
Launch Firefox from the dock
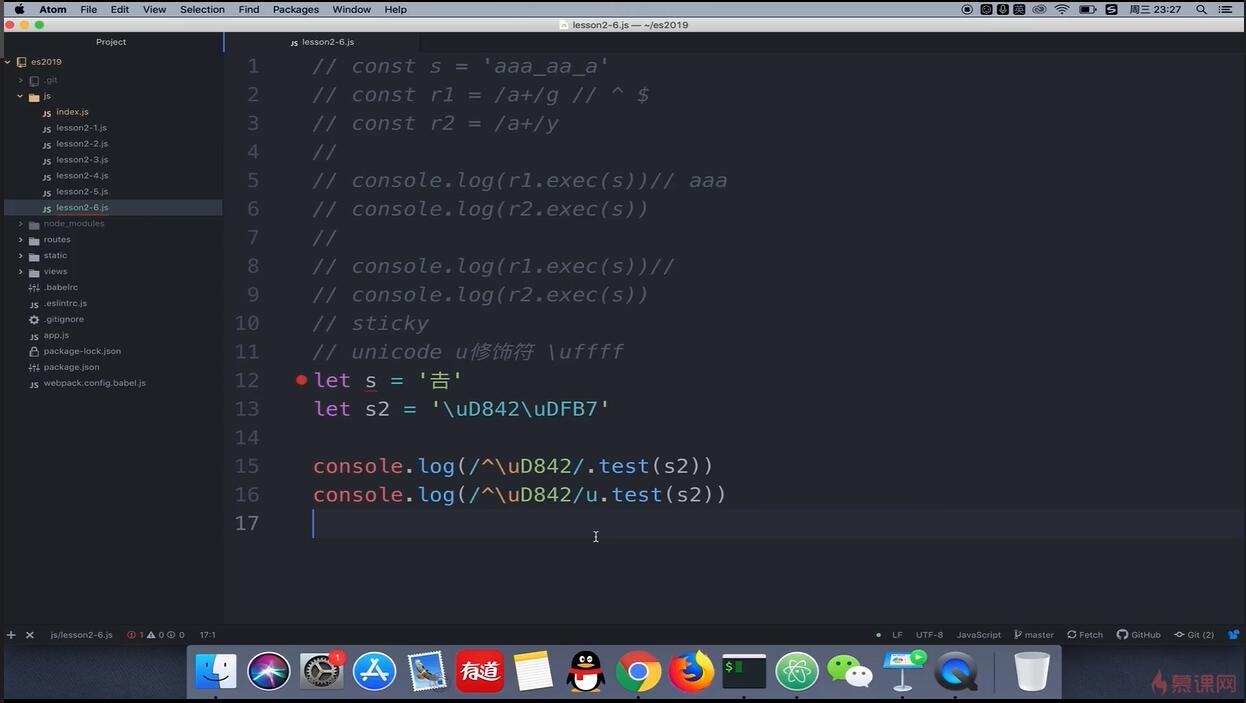[x=691, y=671]
